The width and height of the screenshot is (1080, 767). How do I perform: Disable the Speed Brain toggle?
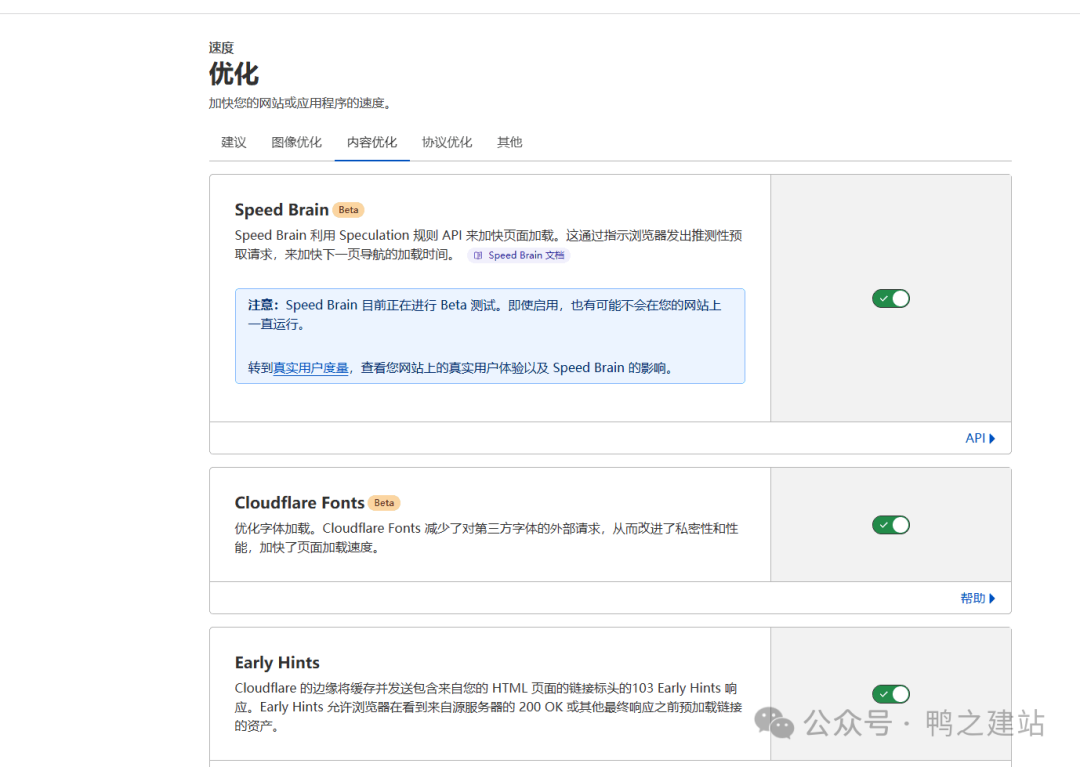coord(890,298)
